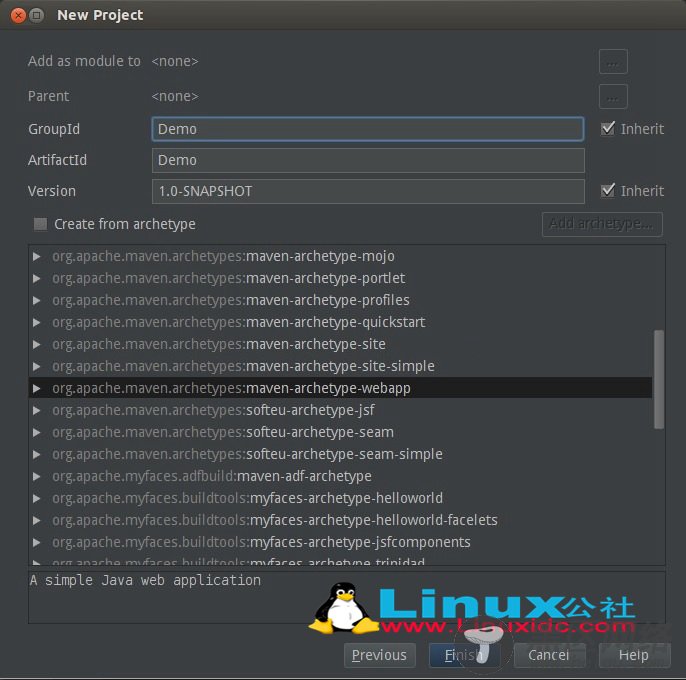Select myfaces-archetype-helloworld row
The width and height of the screenshot is (686, 680).
(341, 498)
